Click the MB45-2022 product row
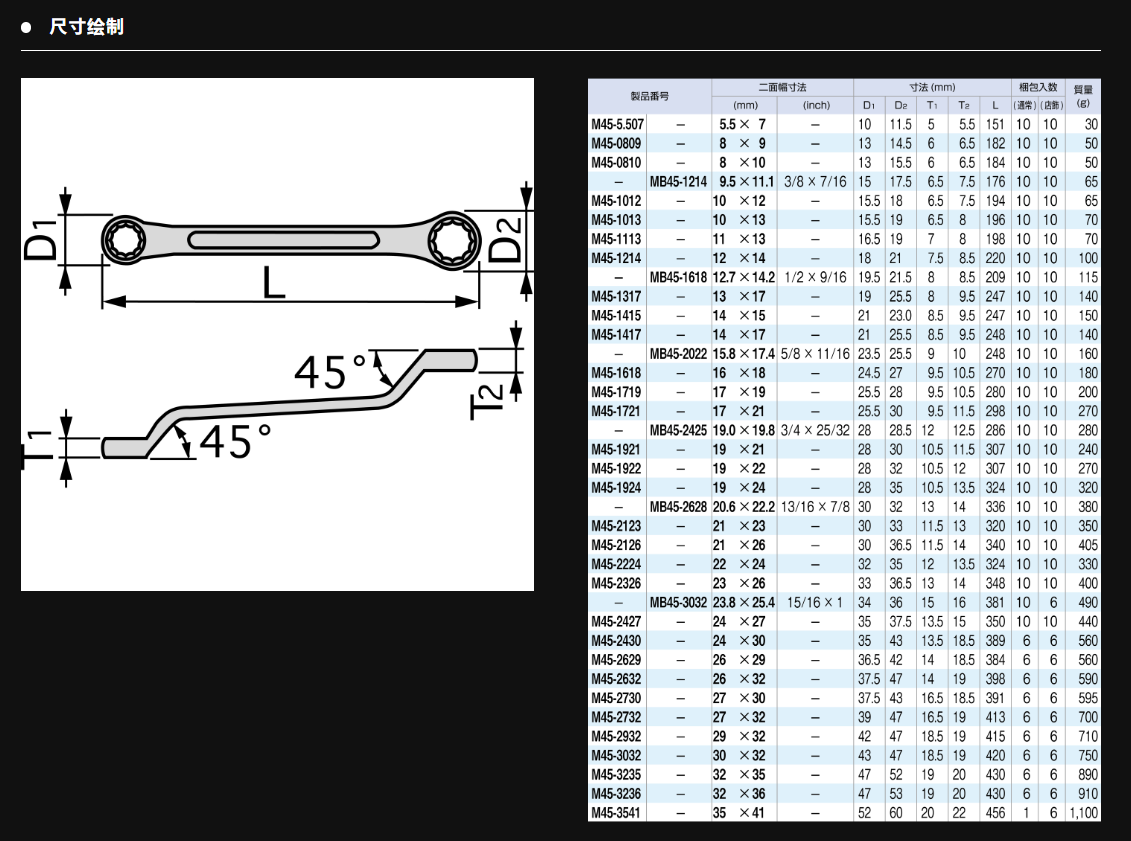Viewport: 1131px width, 841px height. pyautogui.click(x=678, y=354)
